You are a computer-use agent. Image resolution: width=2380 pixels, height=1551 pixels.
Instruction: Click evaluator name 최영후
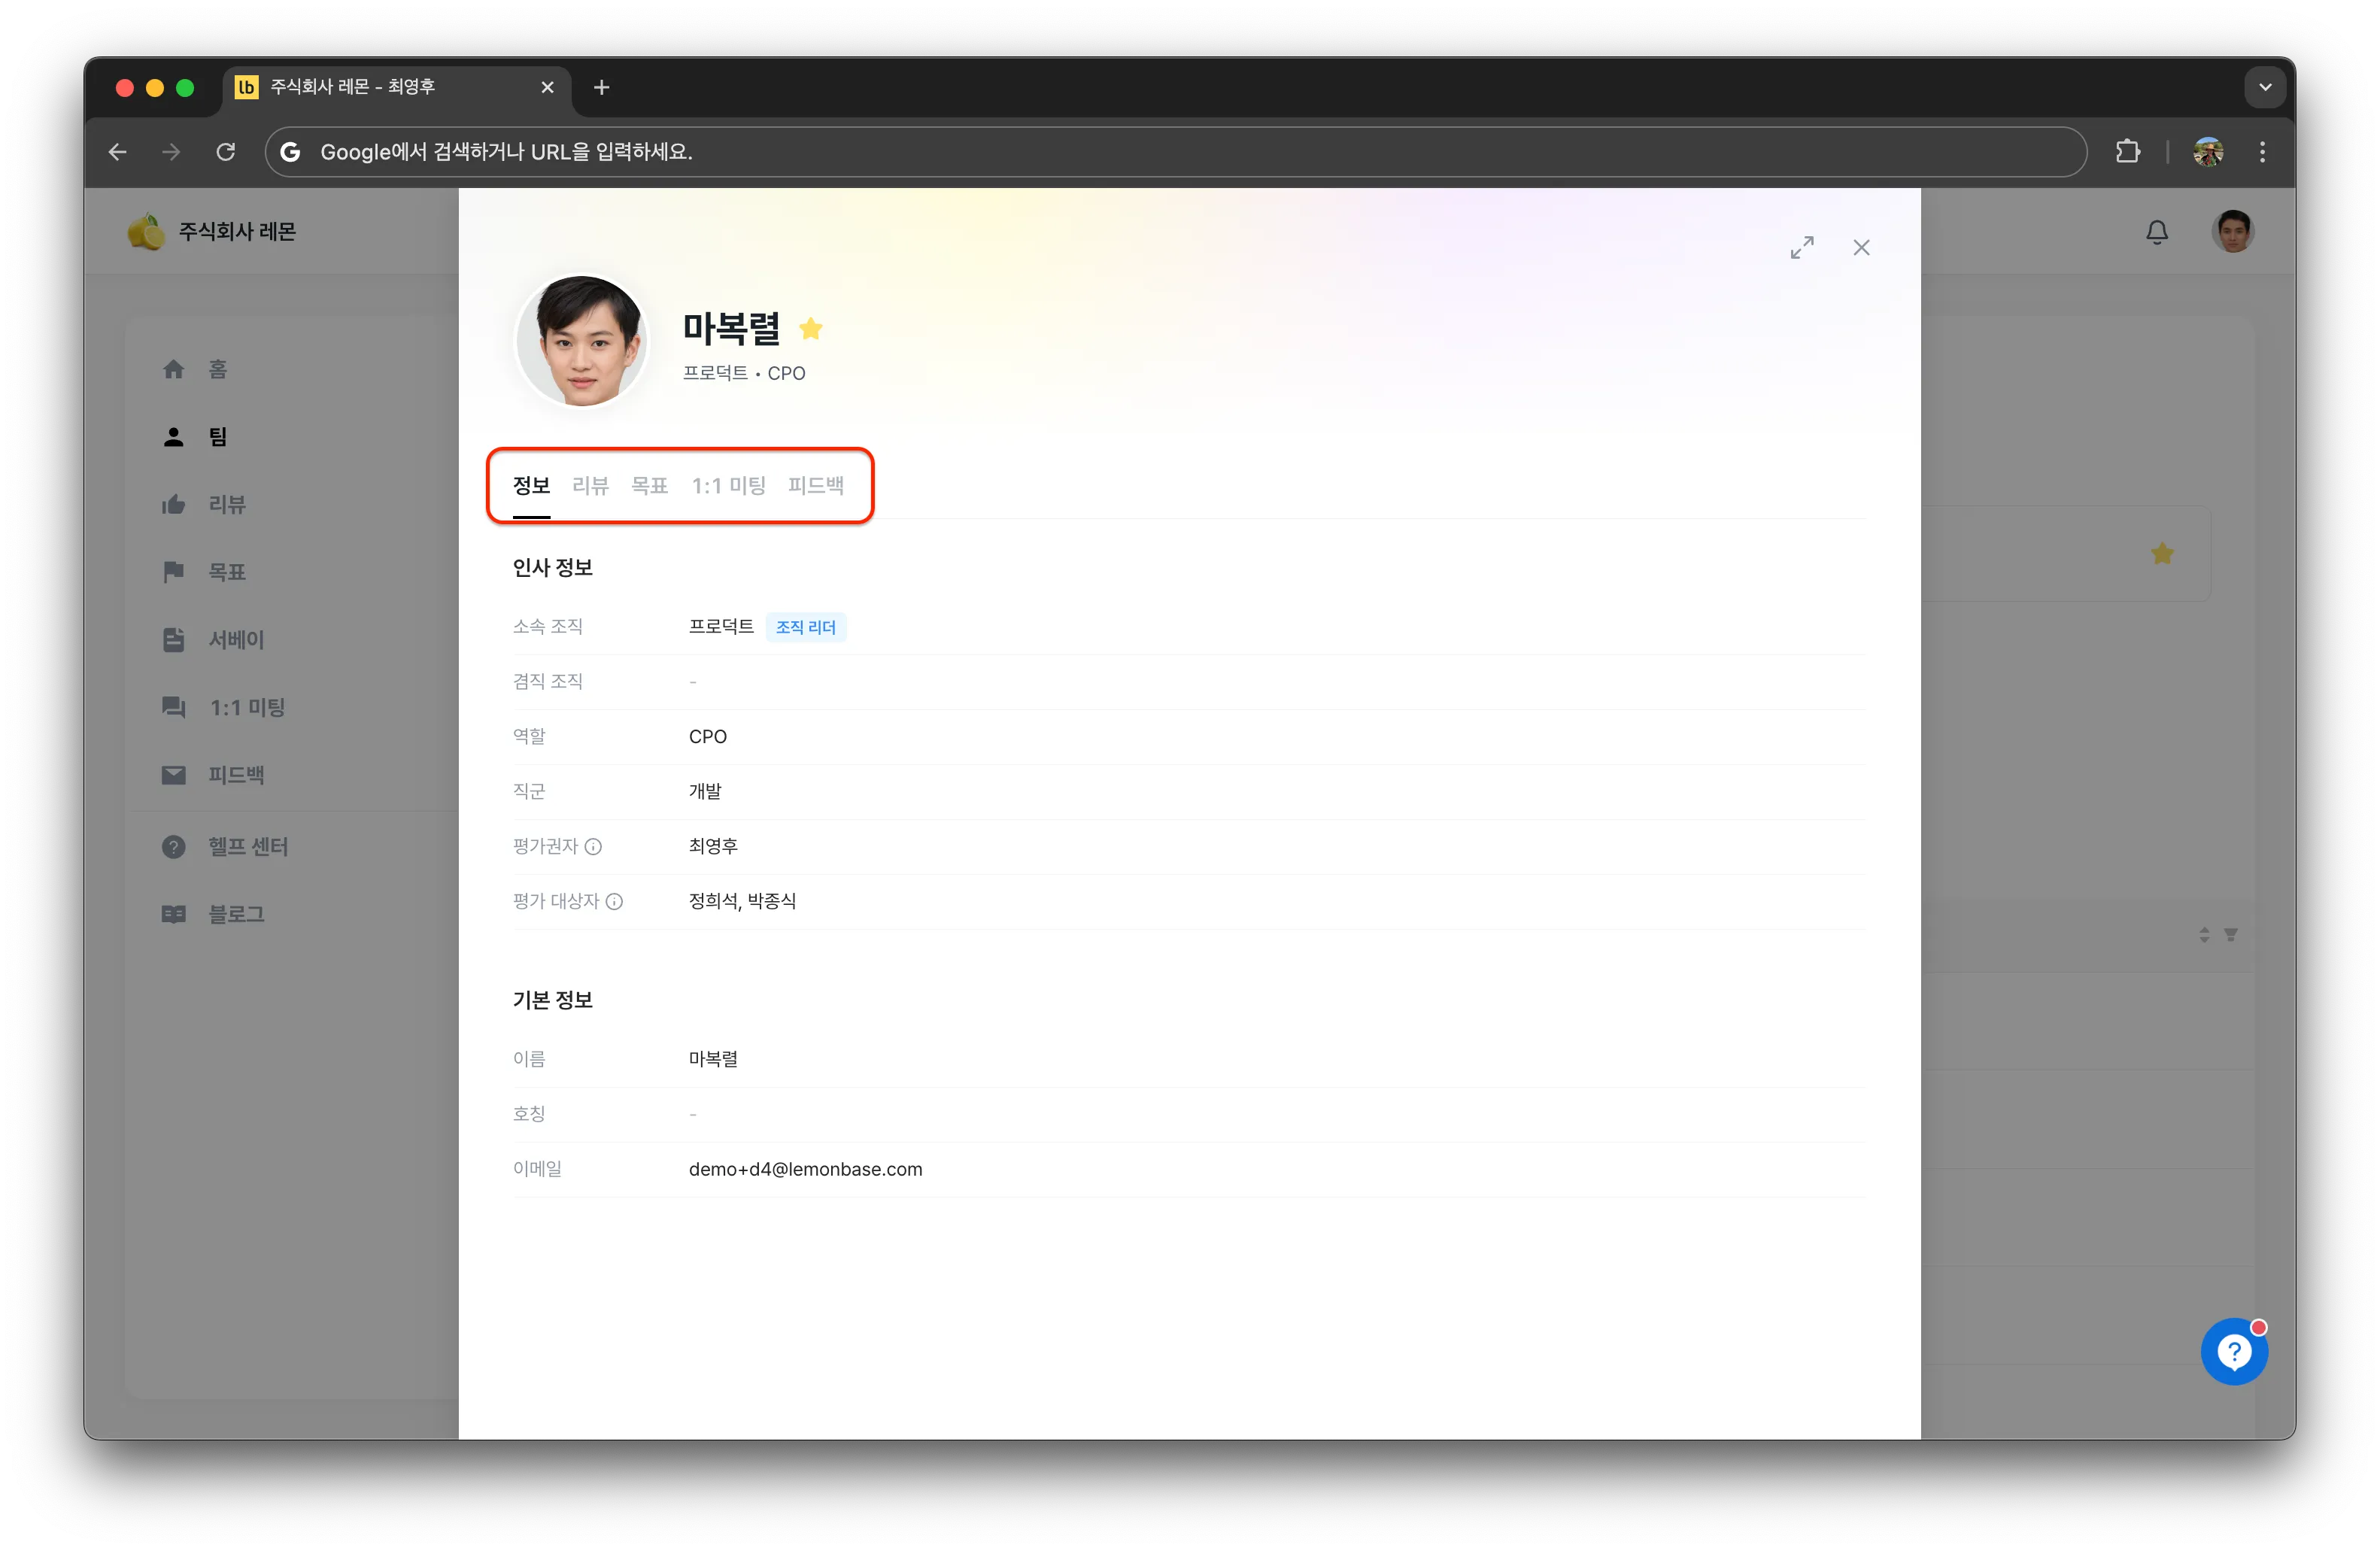coord(713,846)
